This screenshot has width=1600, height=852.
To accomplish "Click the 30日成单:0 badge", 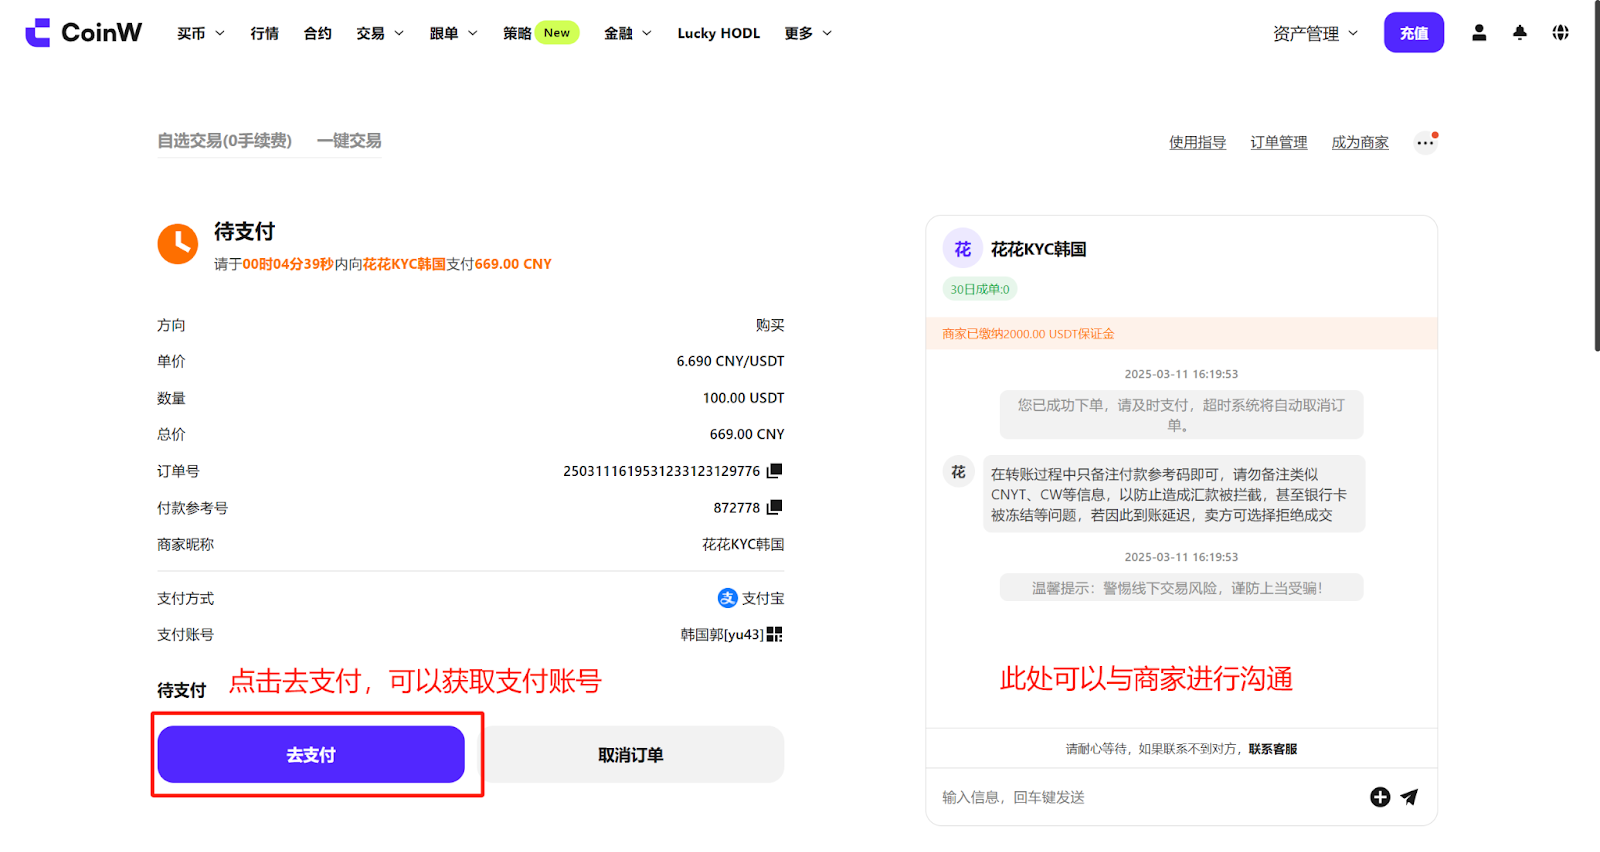I will (x=980, y=289).
